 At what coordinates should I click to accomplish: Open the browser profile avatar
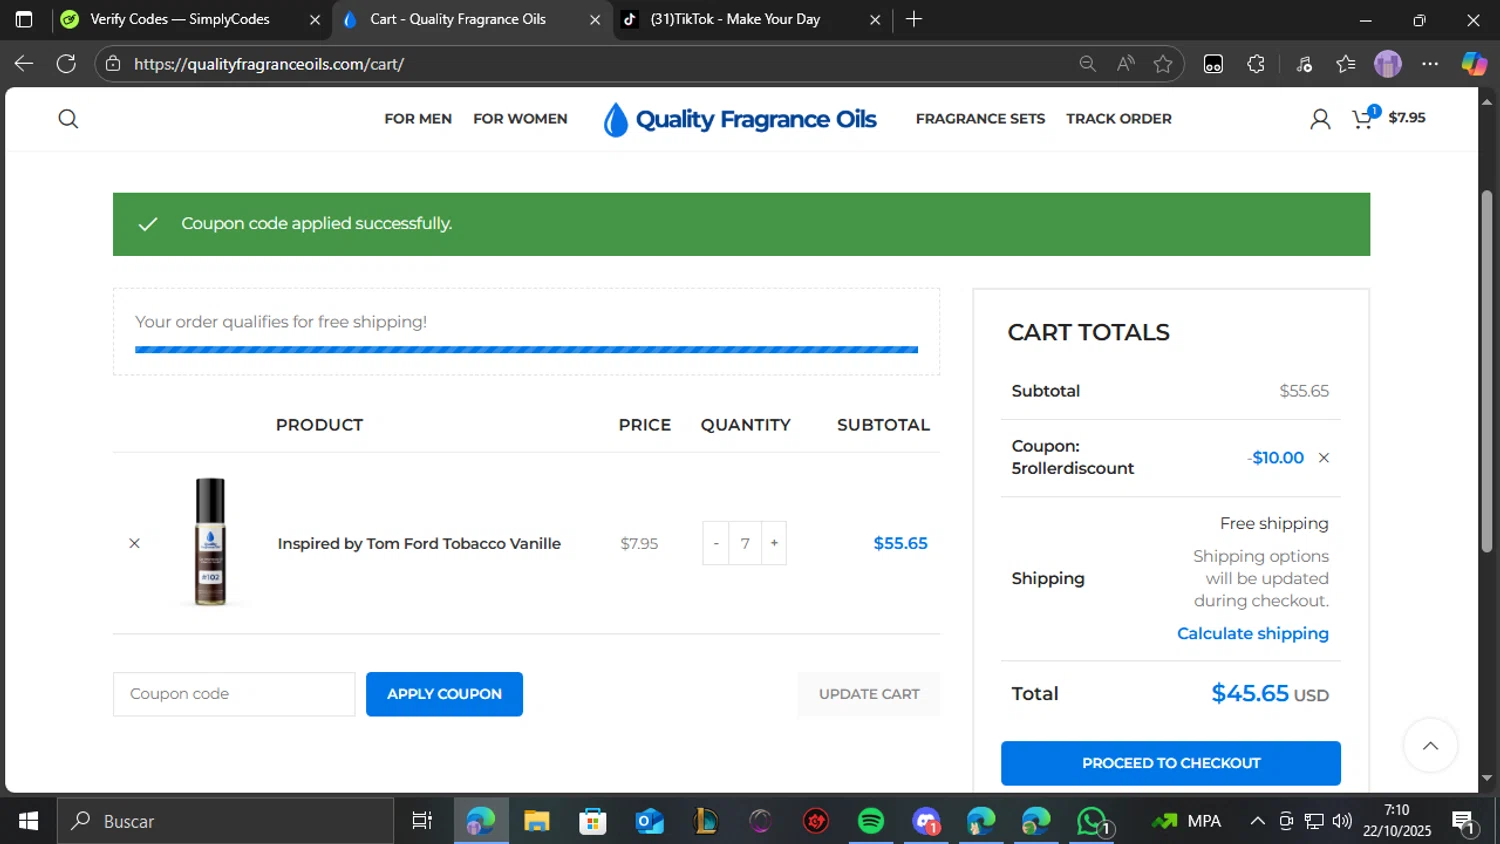[1388, 64]
